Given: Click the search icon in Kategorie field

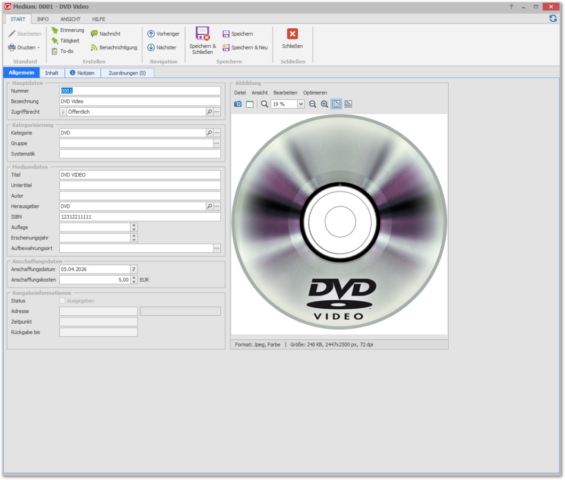Looking at the screenshot, I should click(x=209, y=133).
